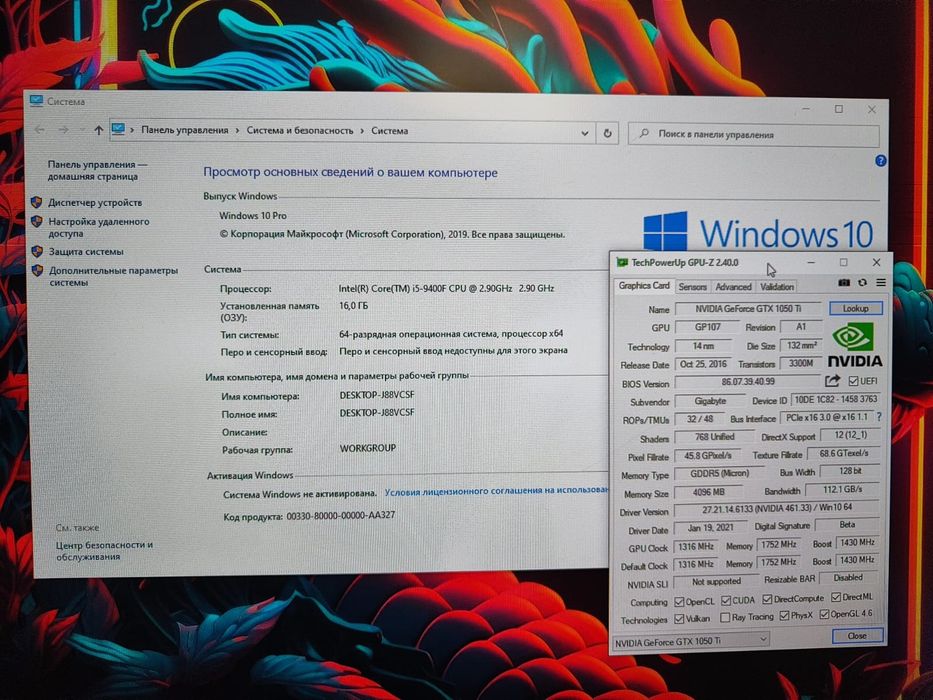Click the Bus Interface question mark icon
The width and height of the screenshot is (933, 700).
tap(879, 417)
